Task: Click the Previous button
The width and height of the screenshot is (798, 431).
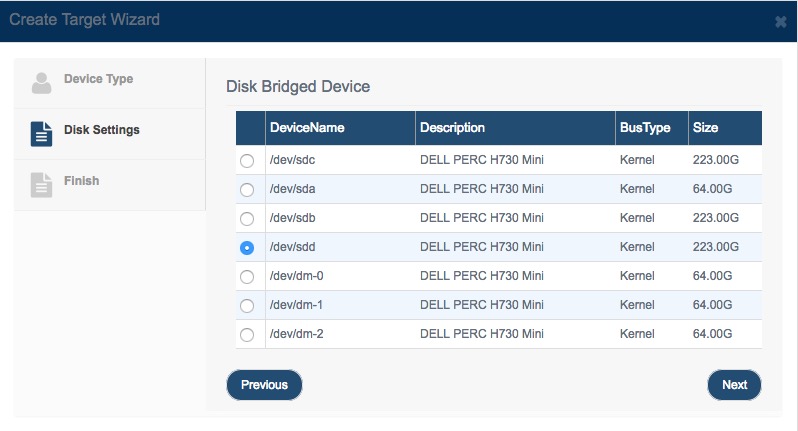Action: (x=264, y=385)
